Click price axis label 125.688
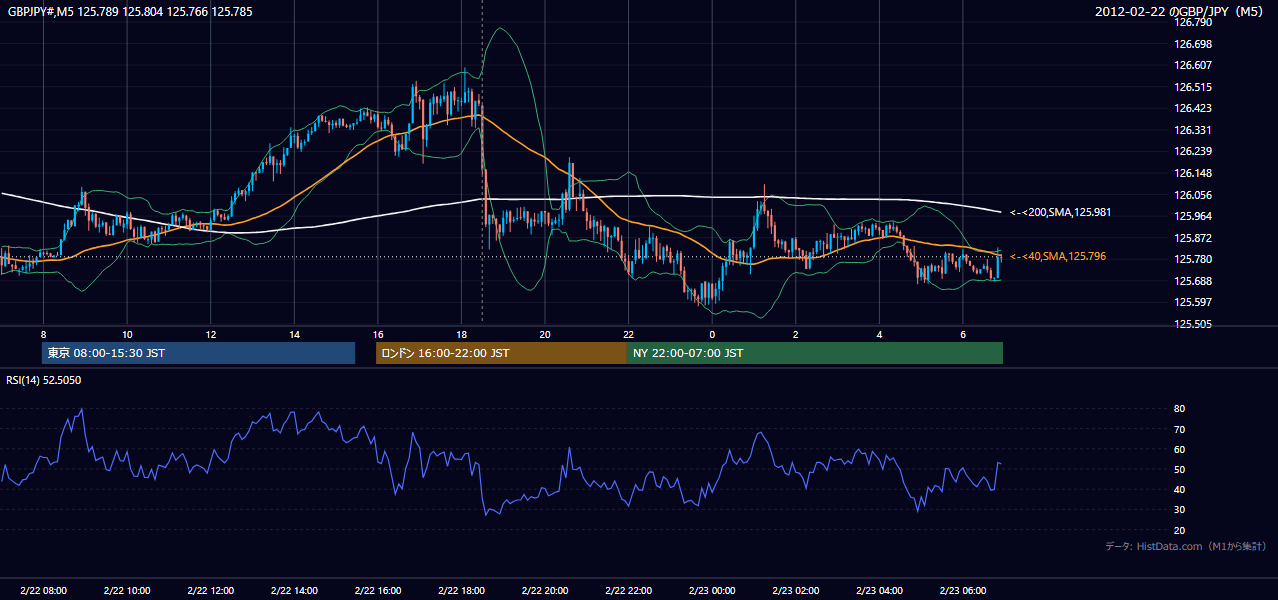The height and width of the screenshot is (600, 1278). (1193, 281)
